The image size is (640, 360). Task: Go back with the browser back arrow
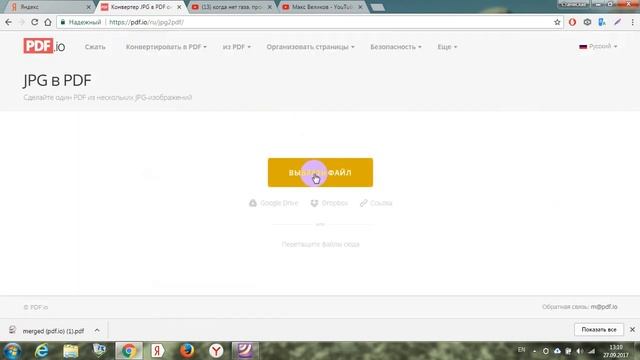point(9,22)
